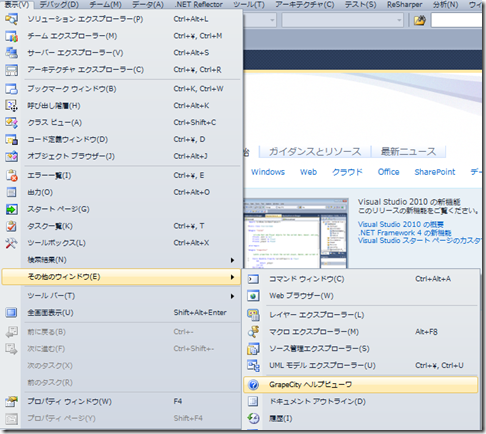Viewport: 486px width, 434px height.
Task: Click the Architecture Explorer icon
Action: [11, 70]
